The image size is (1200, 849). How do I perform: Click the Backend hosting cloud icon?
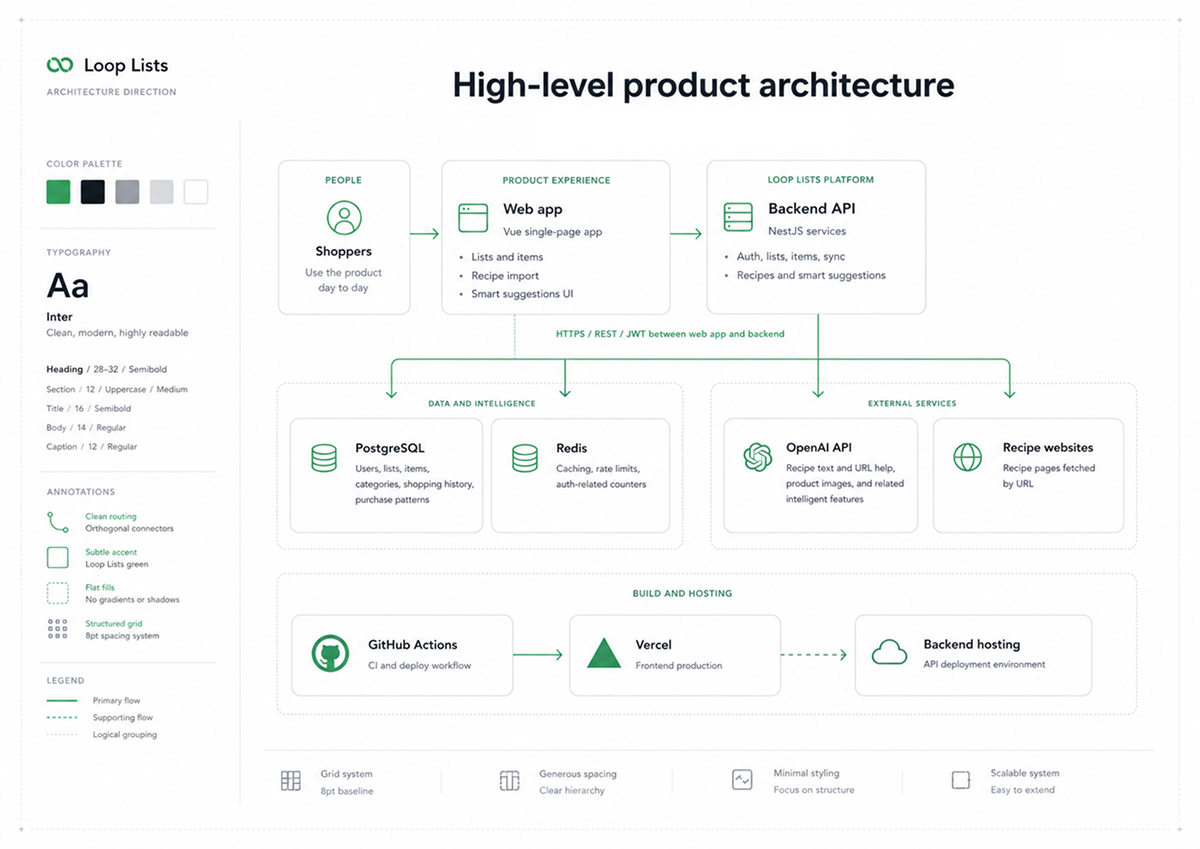point(889,653)
